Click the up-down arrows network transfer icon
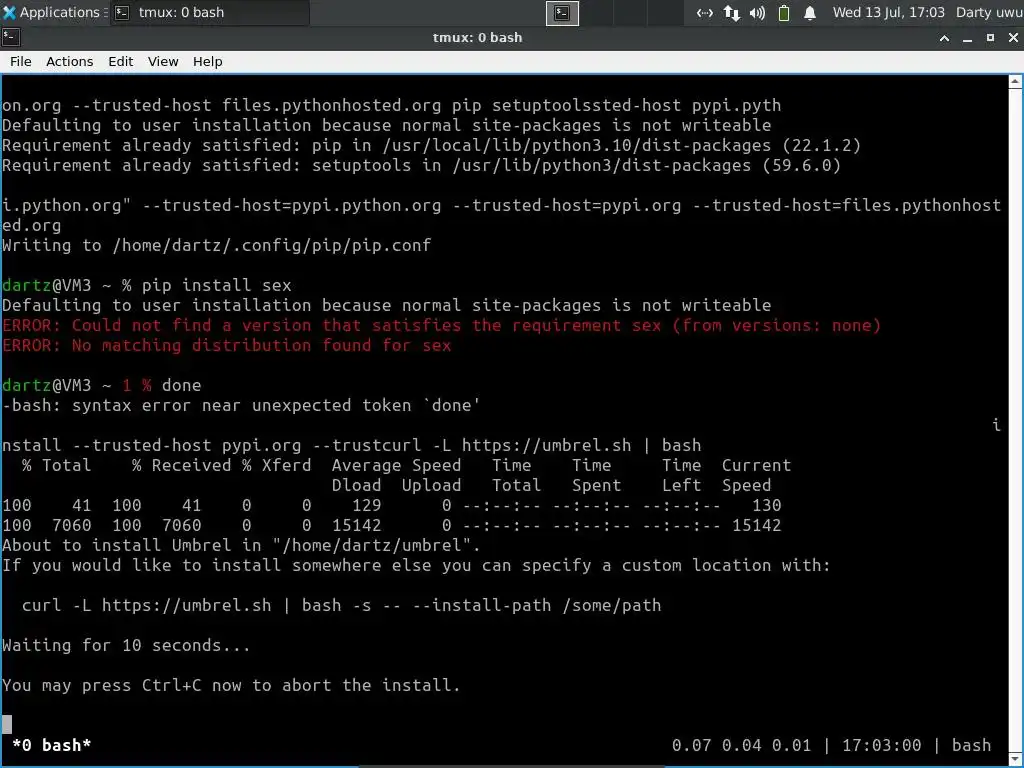Viewport: 1024px width, 768px height. pyautogui.click(x=731, y=13)
